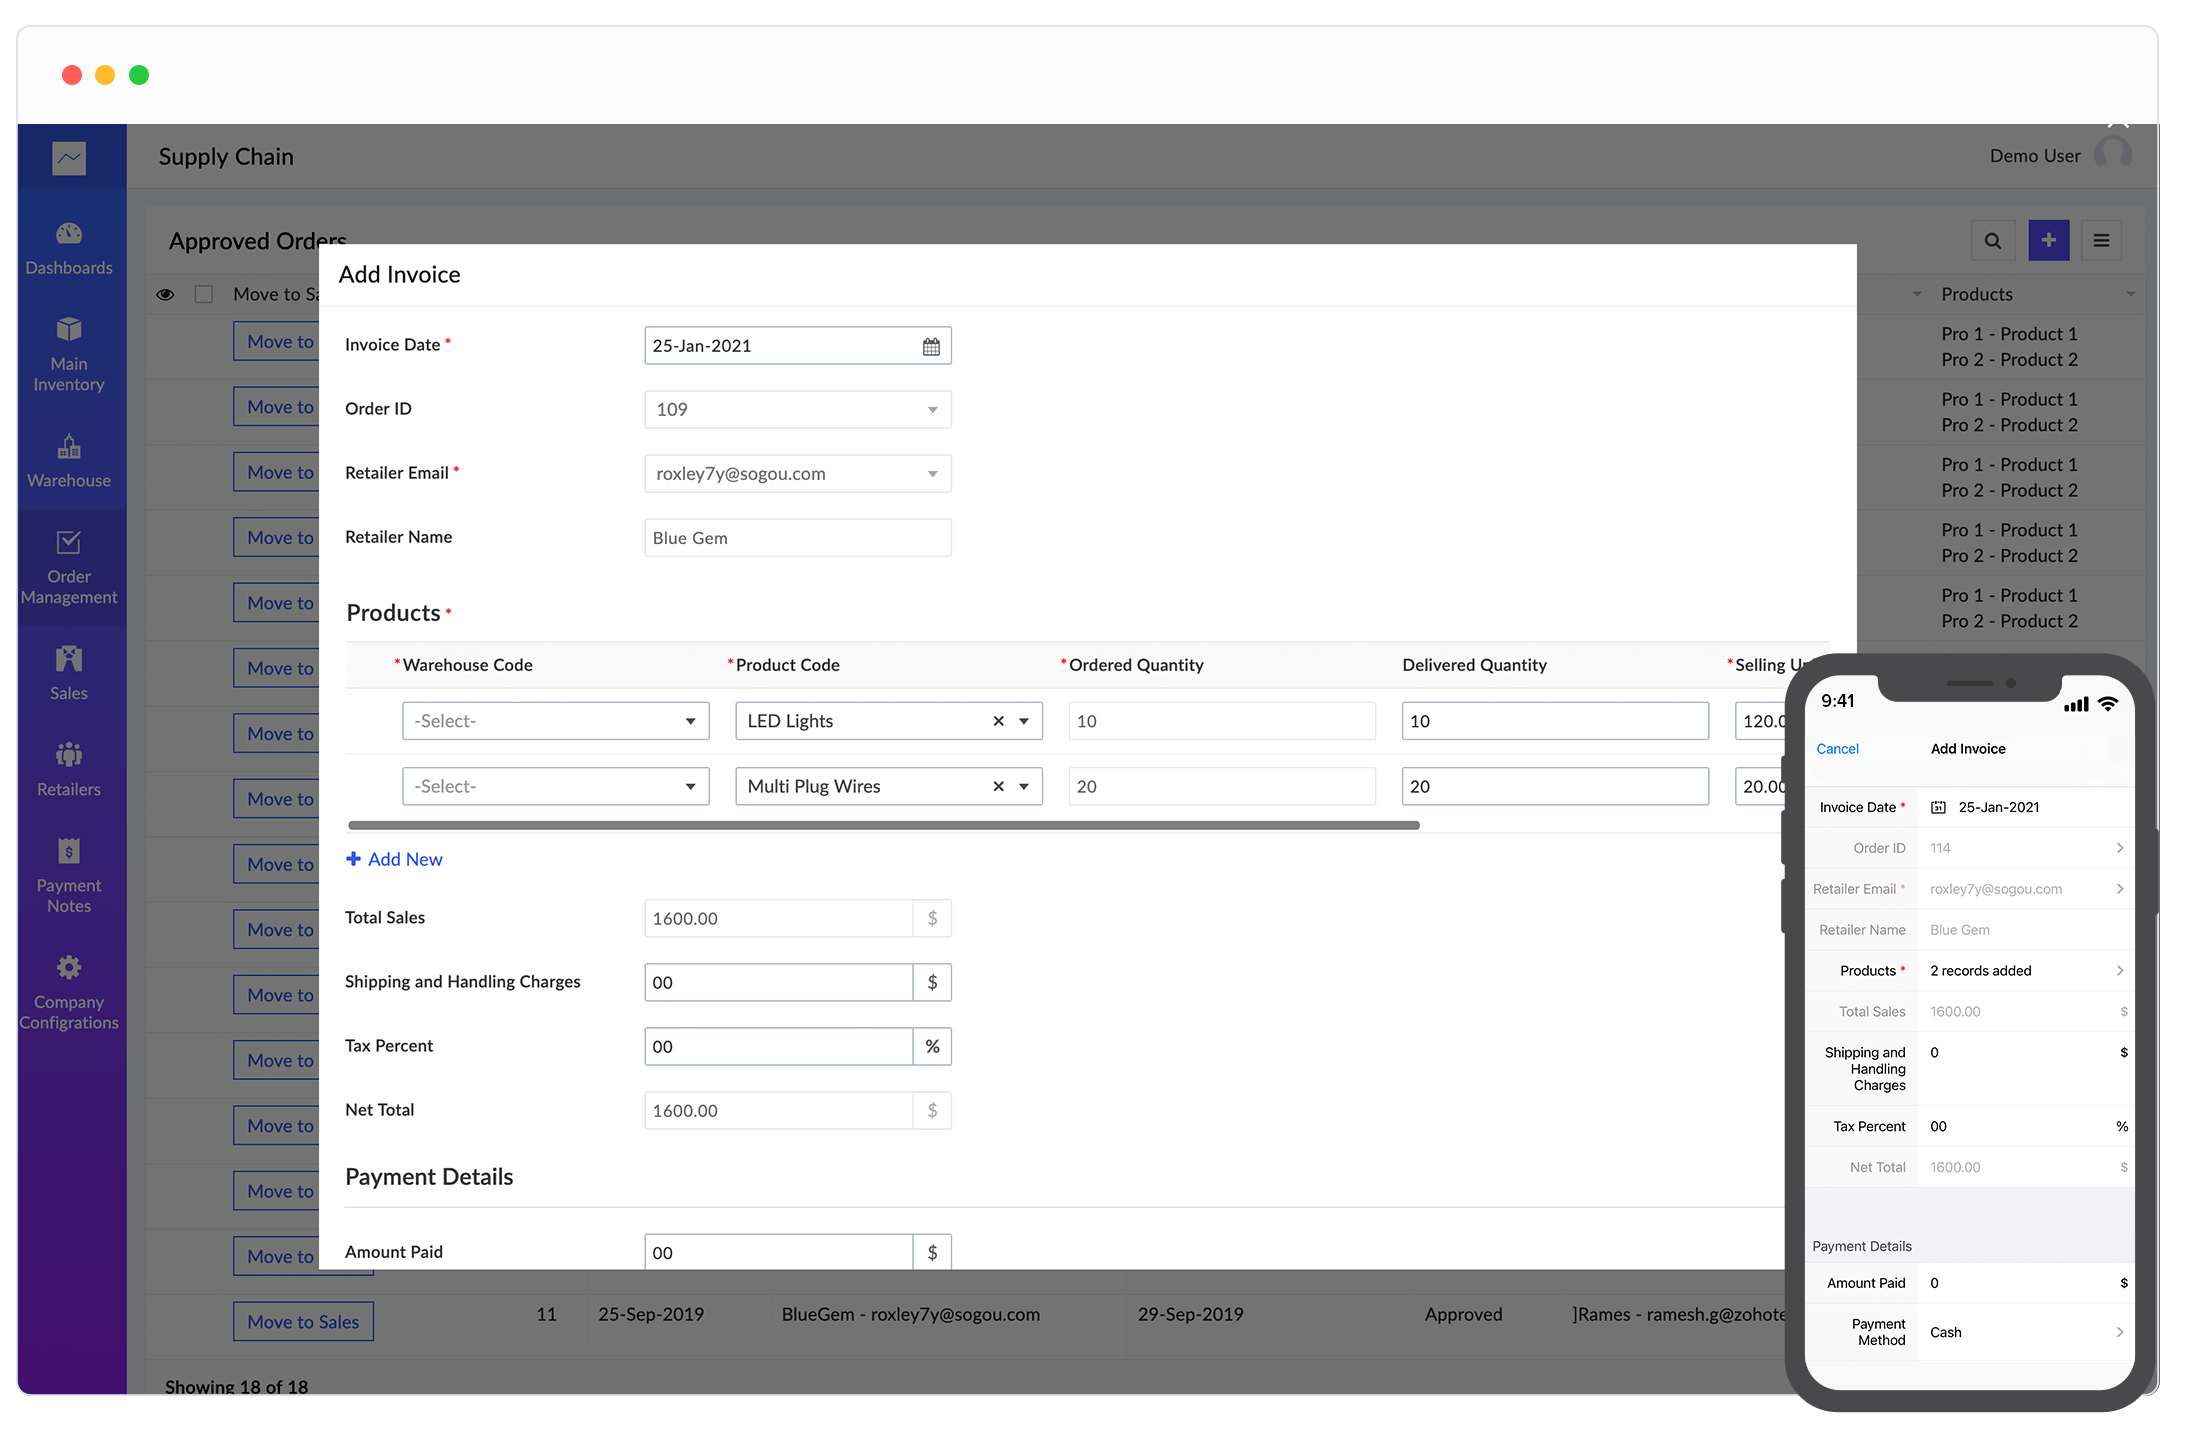Go to the Warehouse section
This screenshot has height=1448, width=2200.
69,462
